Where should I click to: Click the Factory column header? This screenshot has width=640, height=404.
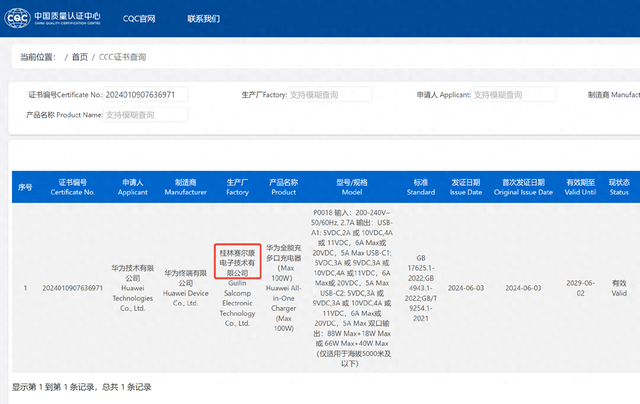(x=238, y=187)
